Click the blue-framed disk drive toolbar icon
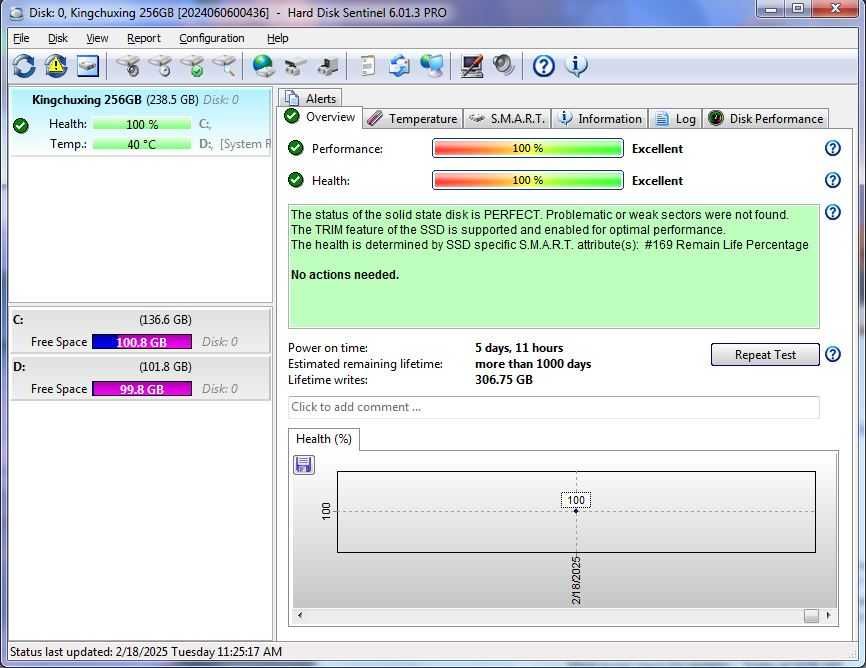Screen dimensions: 866x668 coord(88,66)
